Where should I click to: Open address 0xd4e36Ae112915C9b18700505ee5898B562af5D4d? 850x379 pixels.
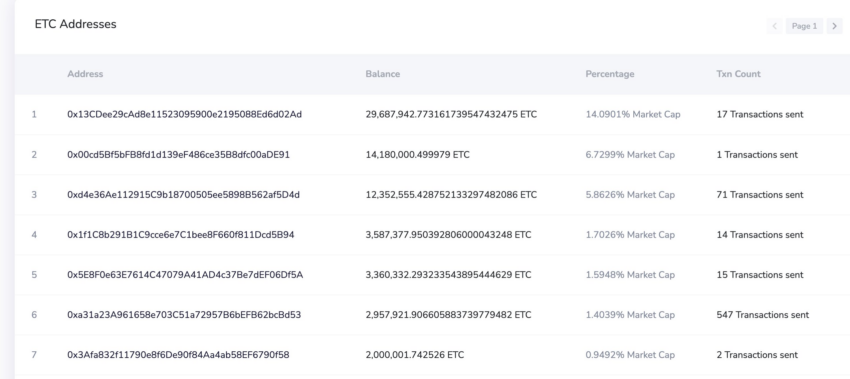[183, 195]
